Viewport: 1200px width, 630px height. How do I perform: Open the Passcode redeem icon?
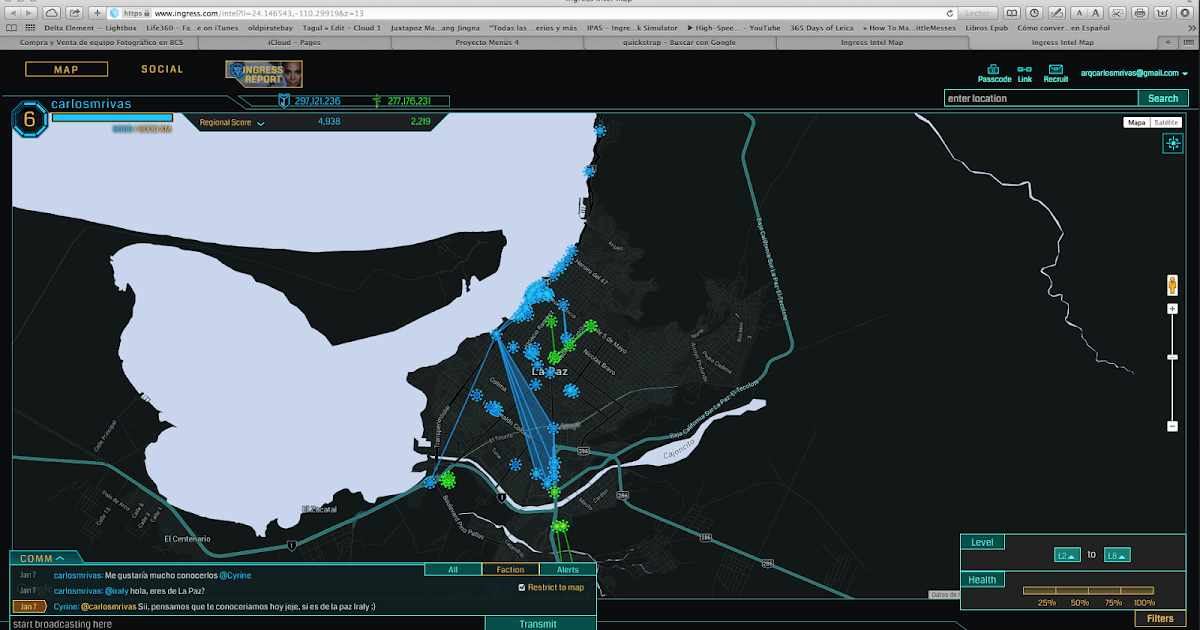(x=993, y=69)
